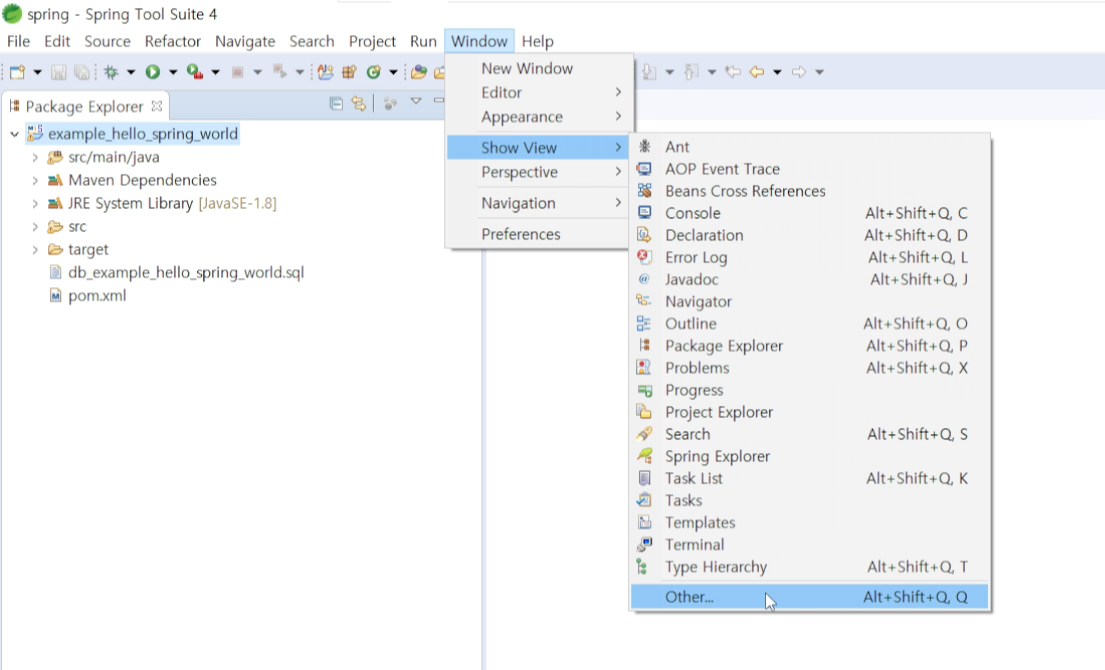The image size is (1105, 670).
Task: Open the Project Explorer view
Action: 810,412
